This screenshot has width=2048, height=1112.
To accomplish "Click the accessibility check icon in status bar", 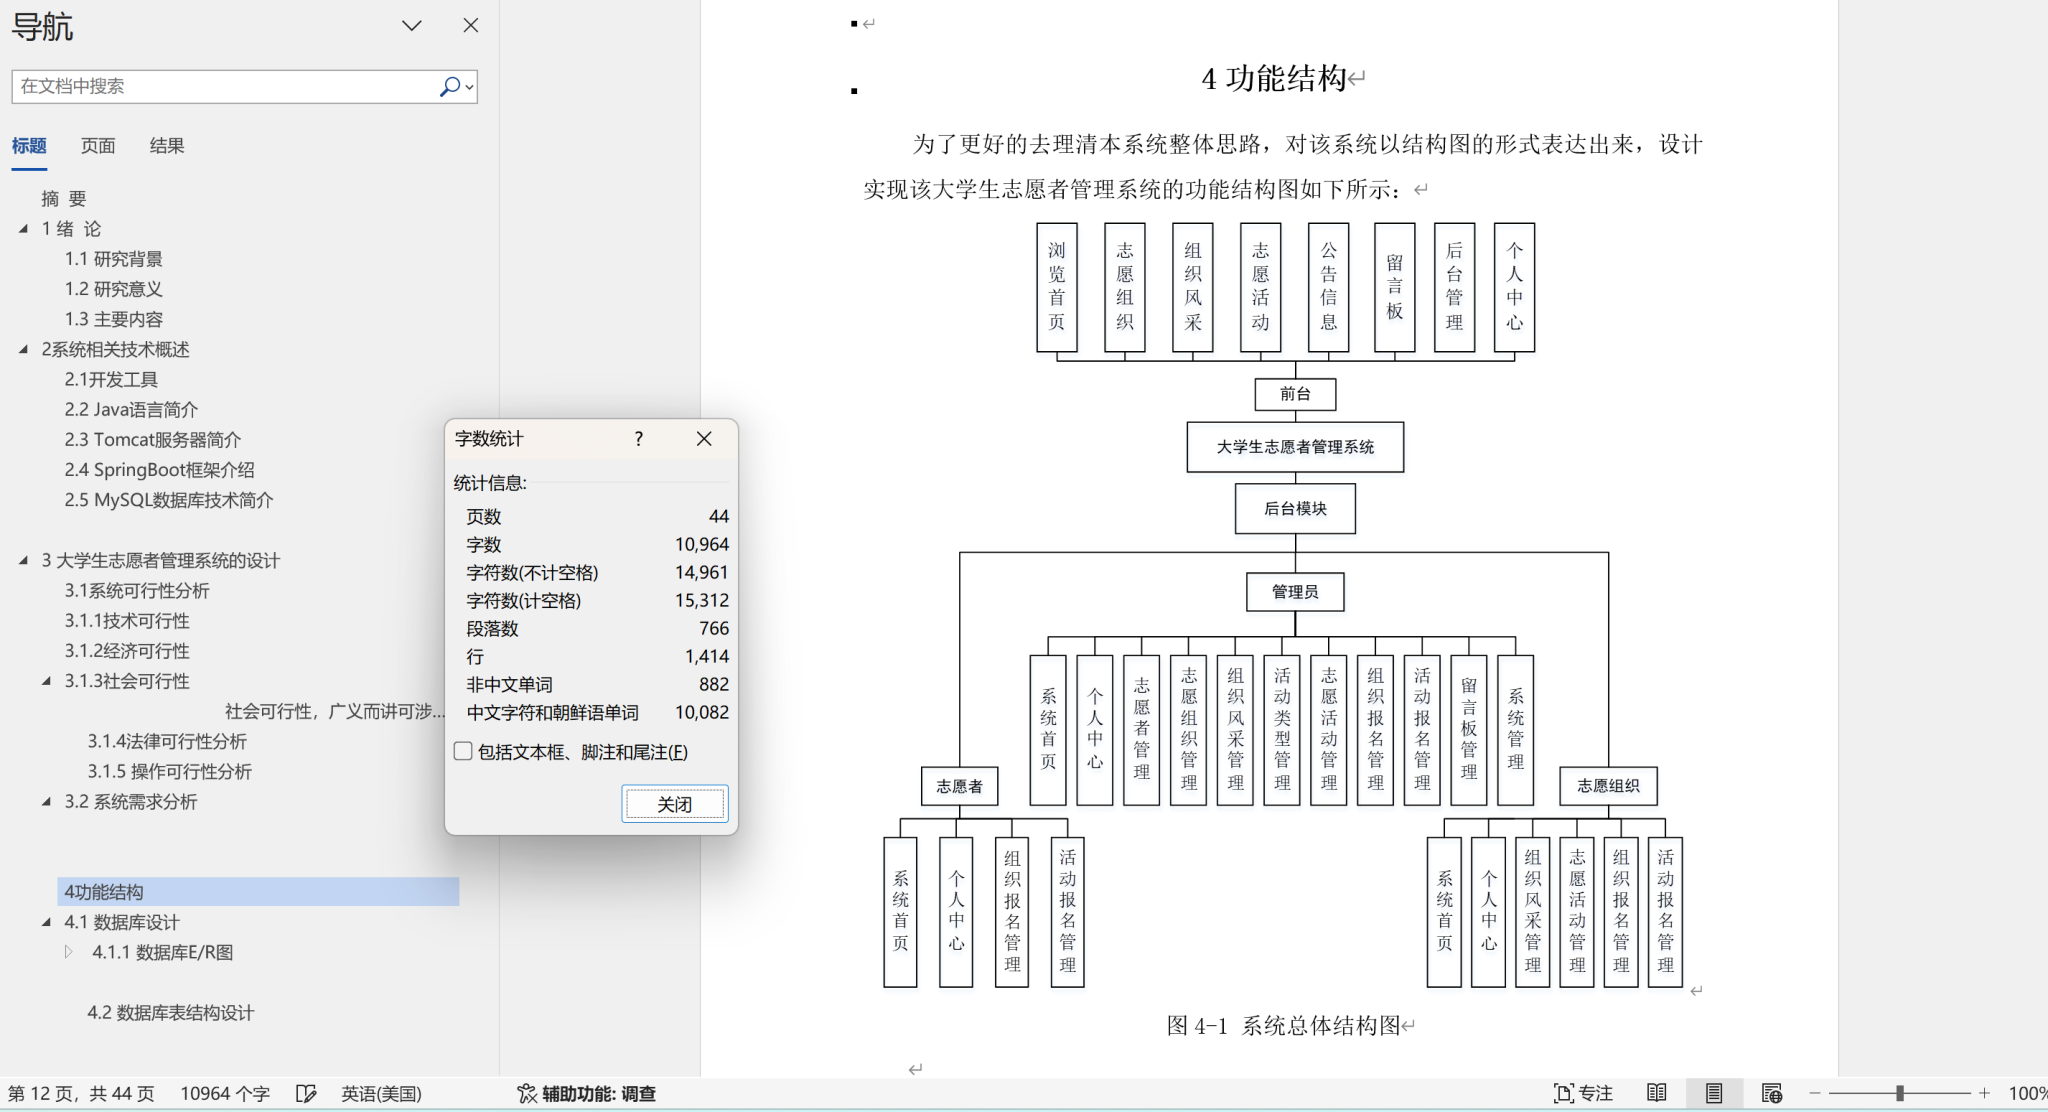I will coord(527,1094).
